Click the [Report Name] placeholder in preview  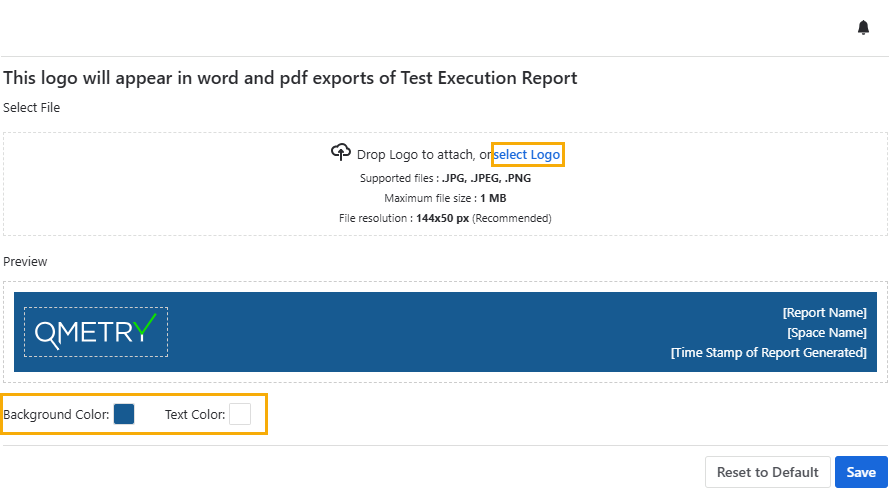point(824,312)
